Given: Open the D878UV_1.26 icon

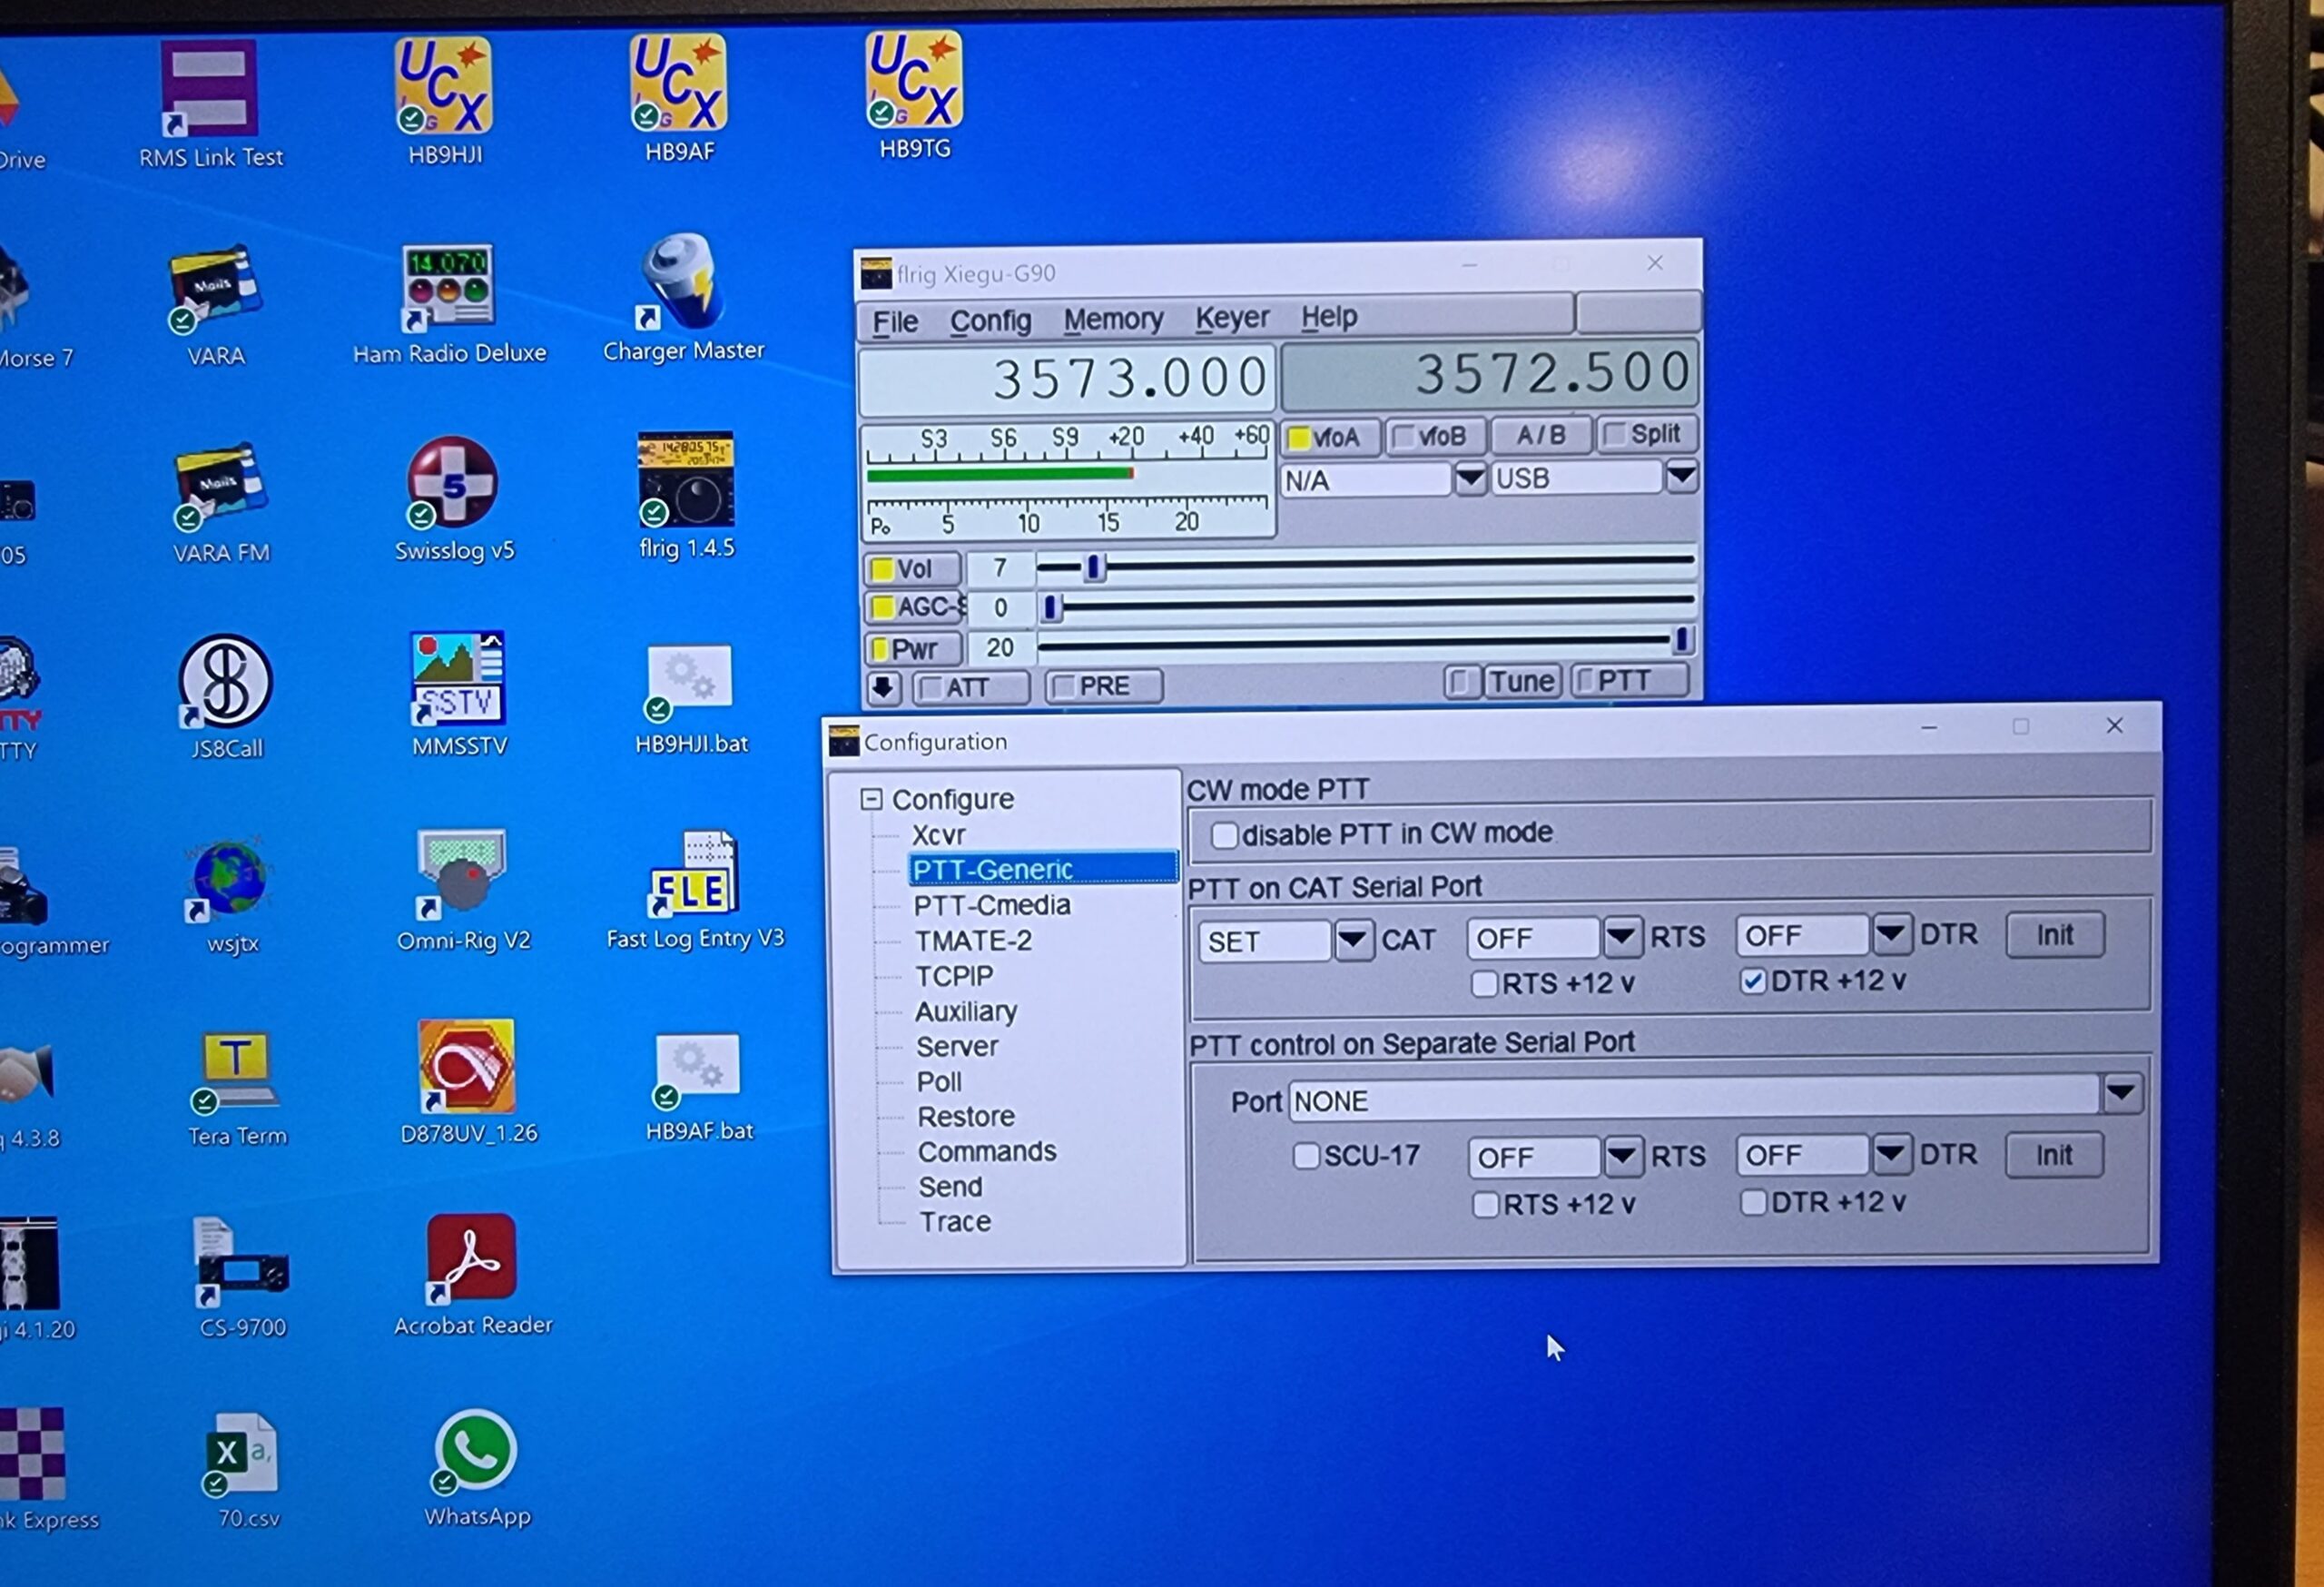Looking at the screenshot, I should 466,1066.
